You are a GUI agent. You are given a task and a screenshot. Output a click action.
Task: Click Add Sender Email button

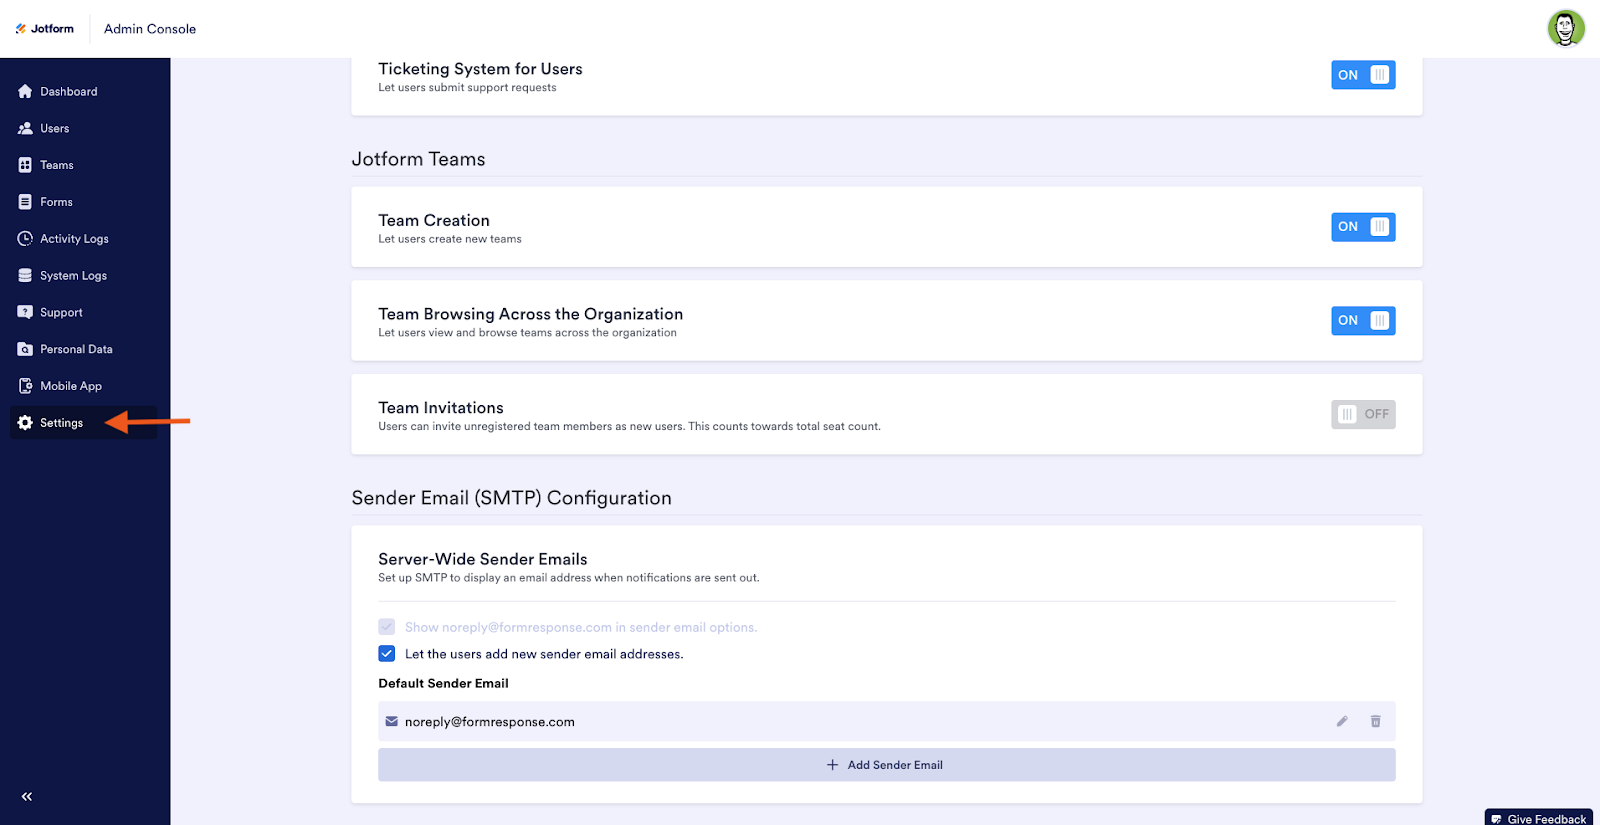tap(886, 765)
